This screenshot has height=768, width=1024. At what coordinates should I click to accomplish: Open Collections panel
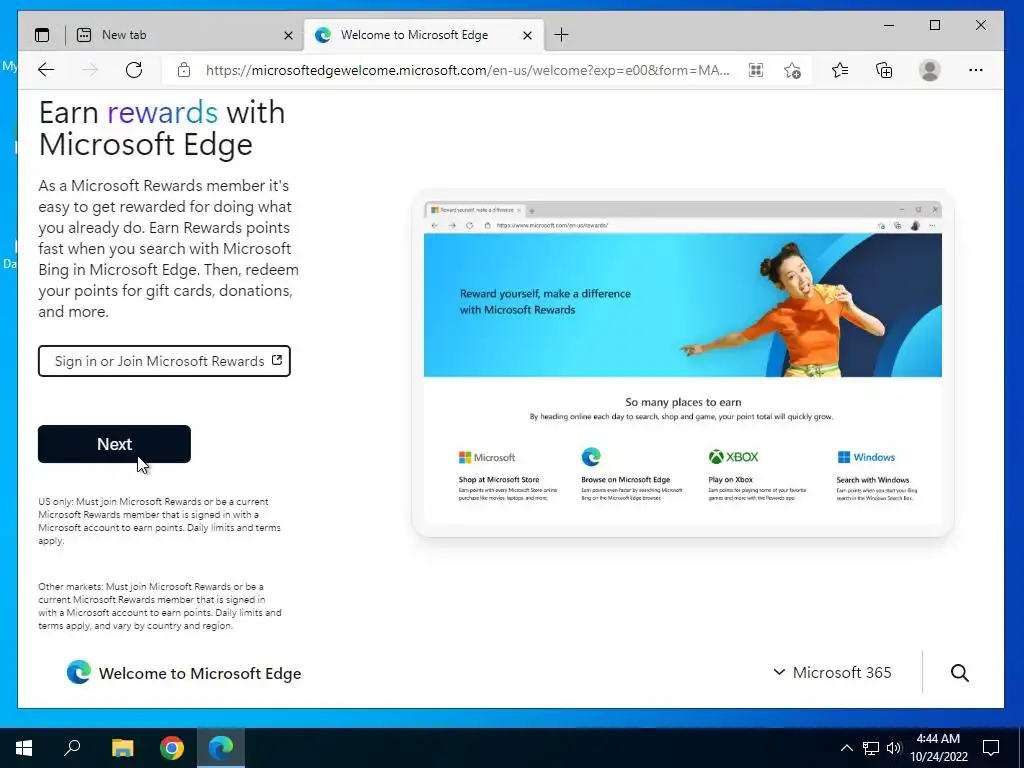tap(884, 70)
